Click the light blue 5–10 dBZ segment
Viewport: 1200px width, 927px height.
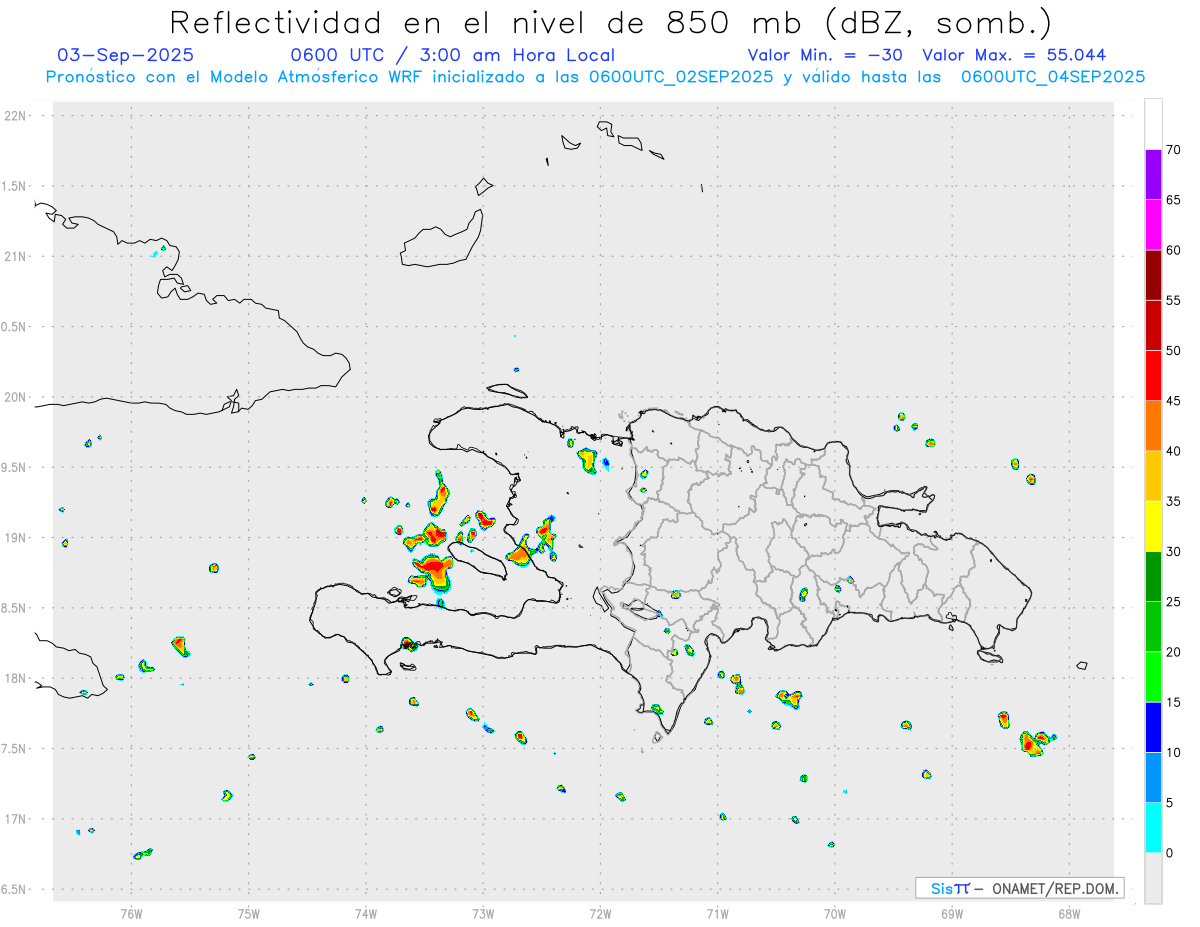pos(1153,777)
